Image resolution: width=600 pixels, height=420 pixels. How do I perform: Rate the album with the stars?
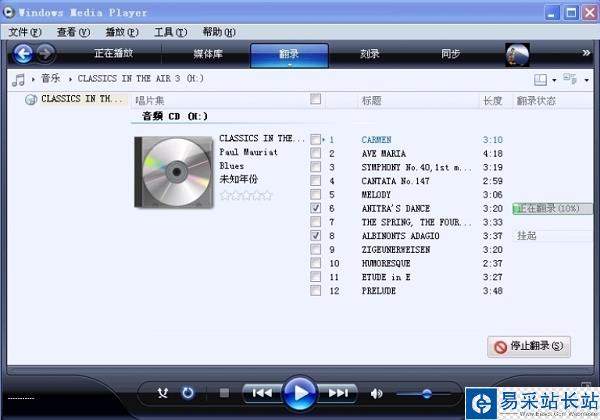tap(246, 195)
